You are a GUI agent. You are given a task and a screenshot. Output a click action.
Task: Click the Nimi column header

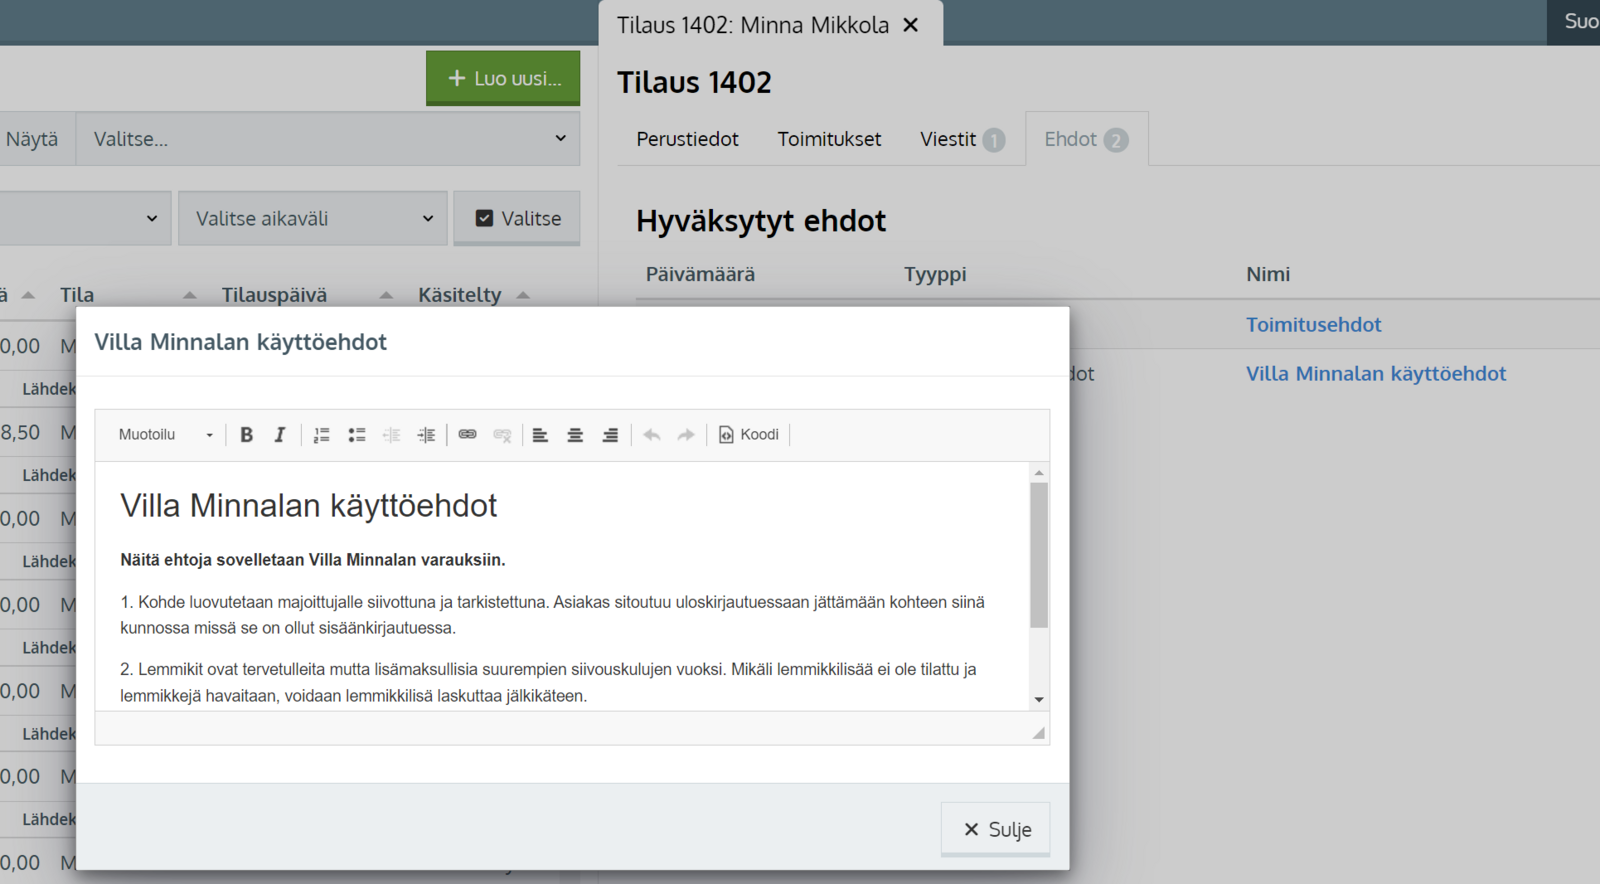tap(1268, 274)
